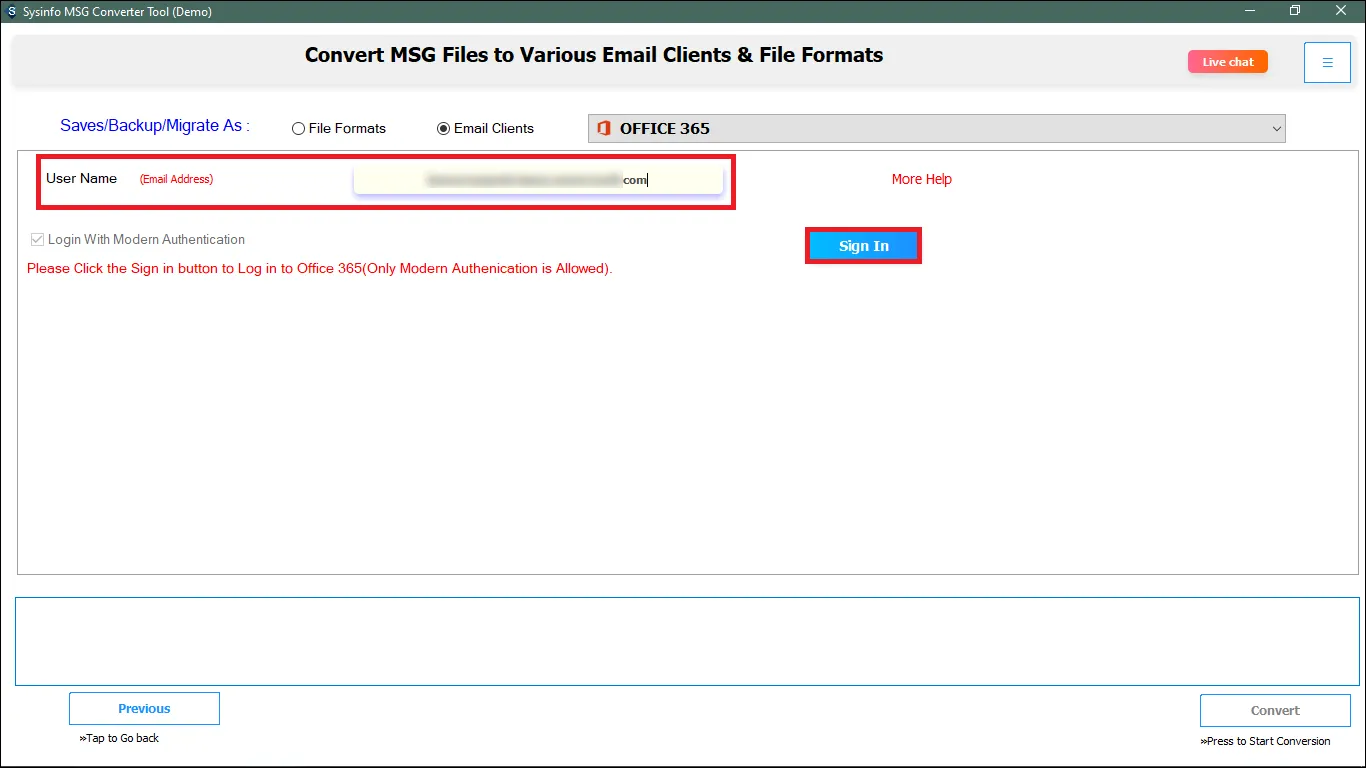Focus the User Name email input field

[x=538, y=180]
